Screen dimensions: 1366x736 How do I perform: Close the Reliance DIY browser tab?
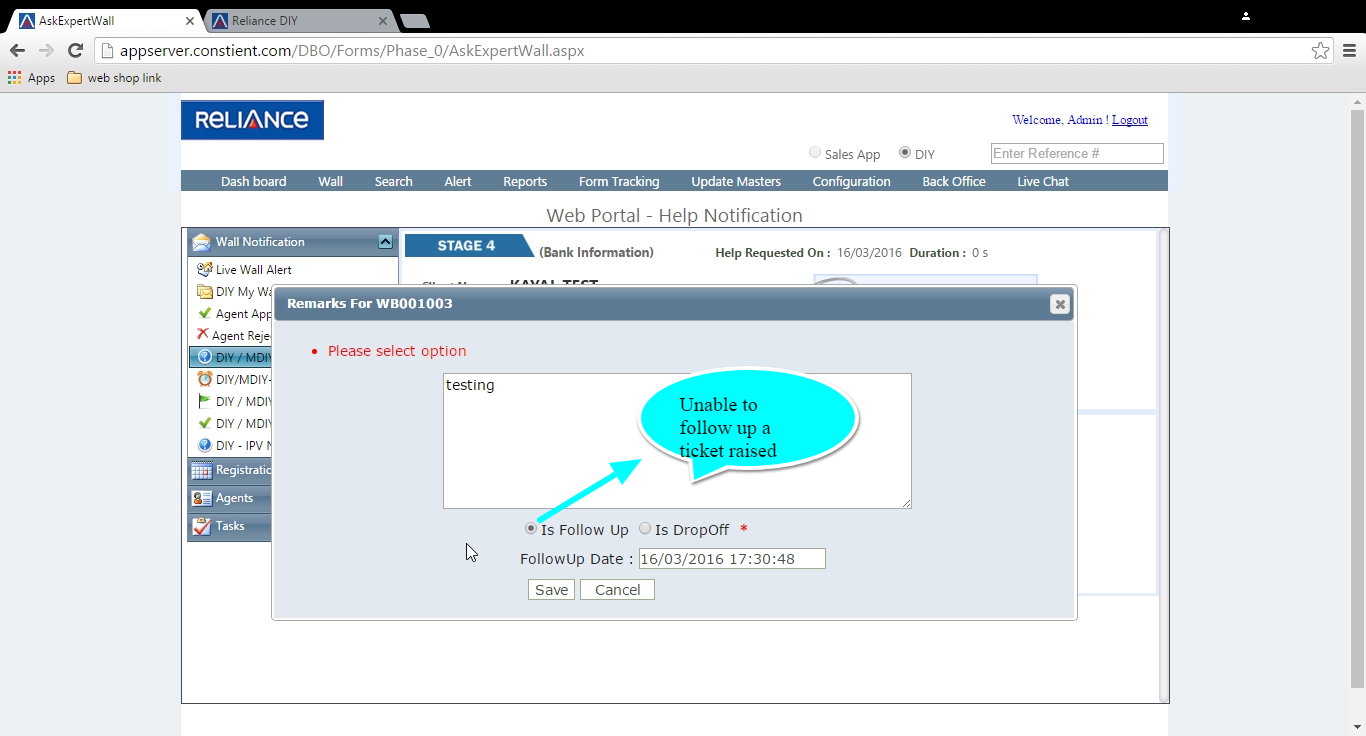tap(382, 20)
